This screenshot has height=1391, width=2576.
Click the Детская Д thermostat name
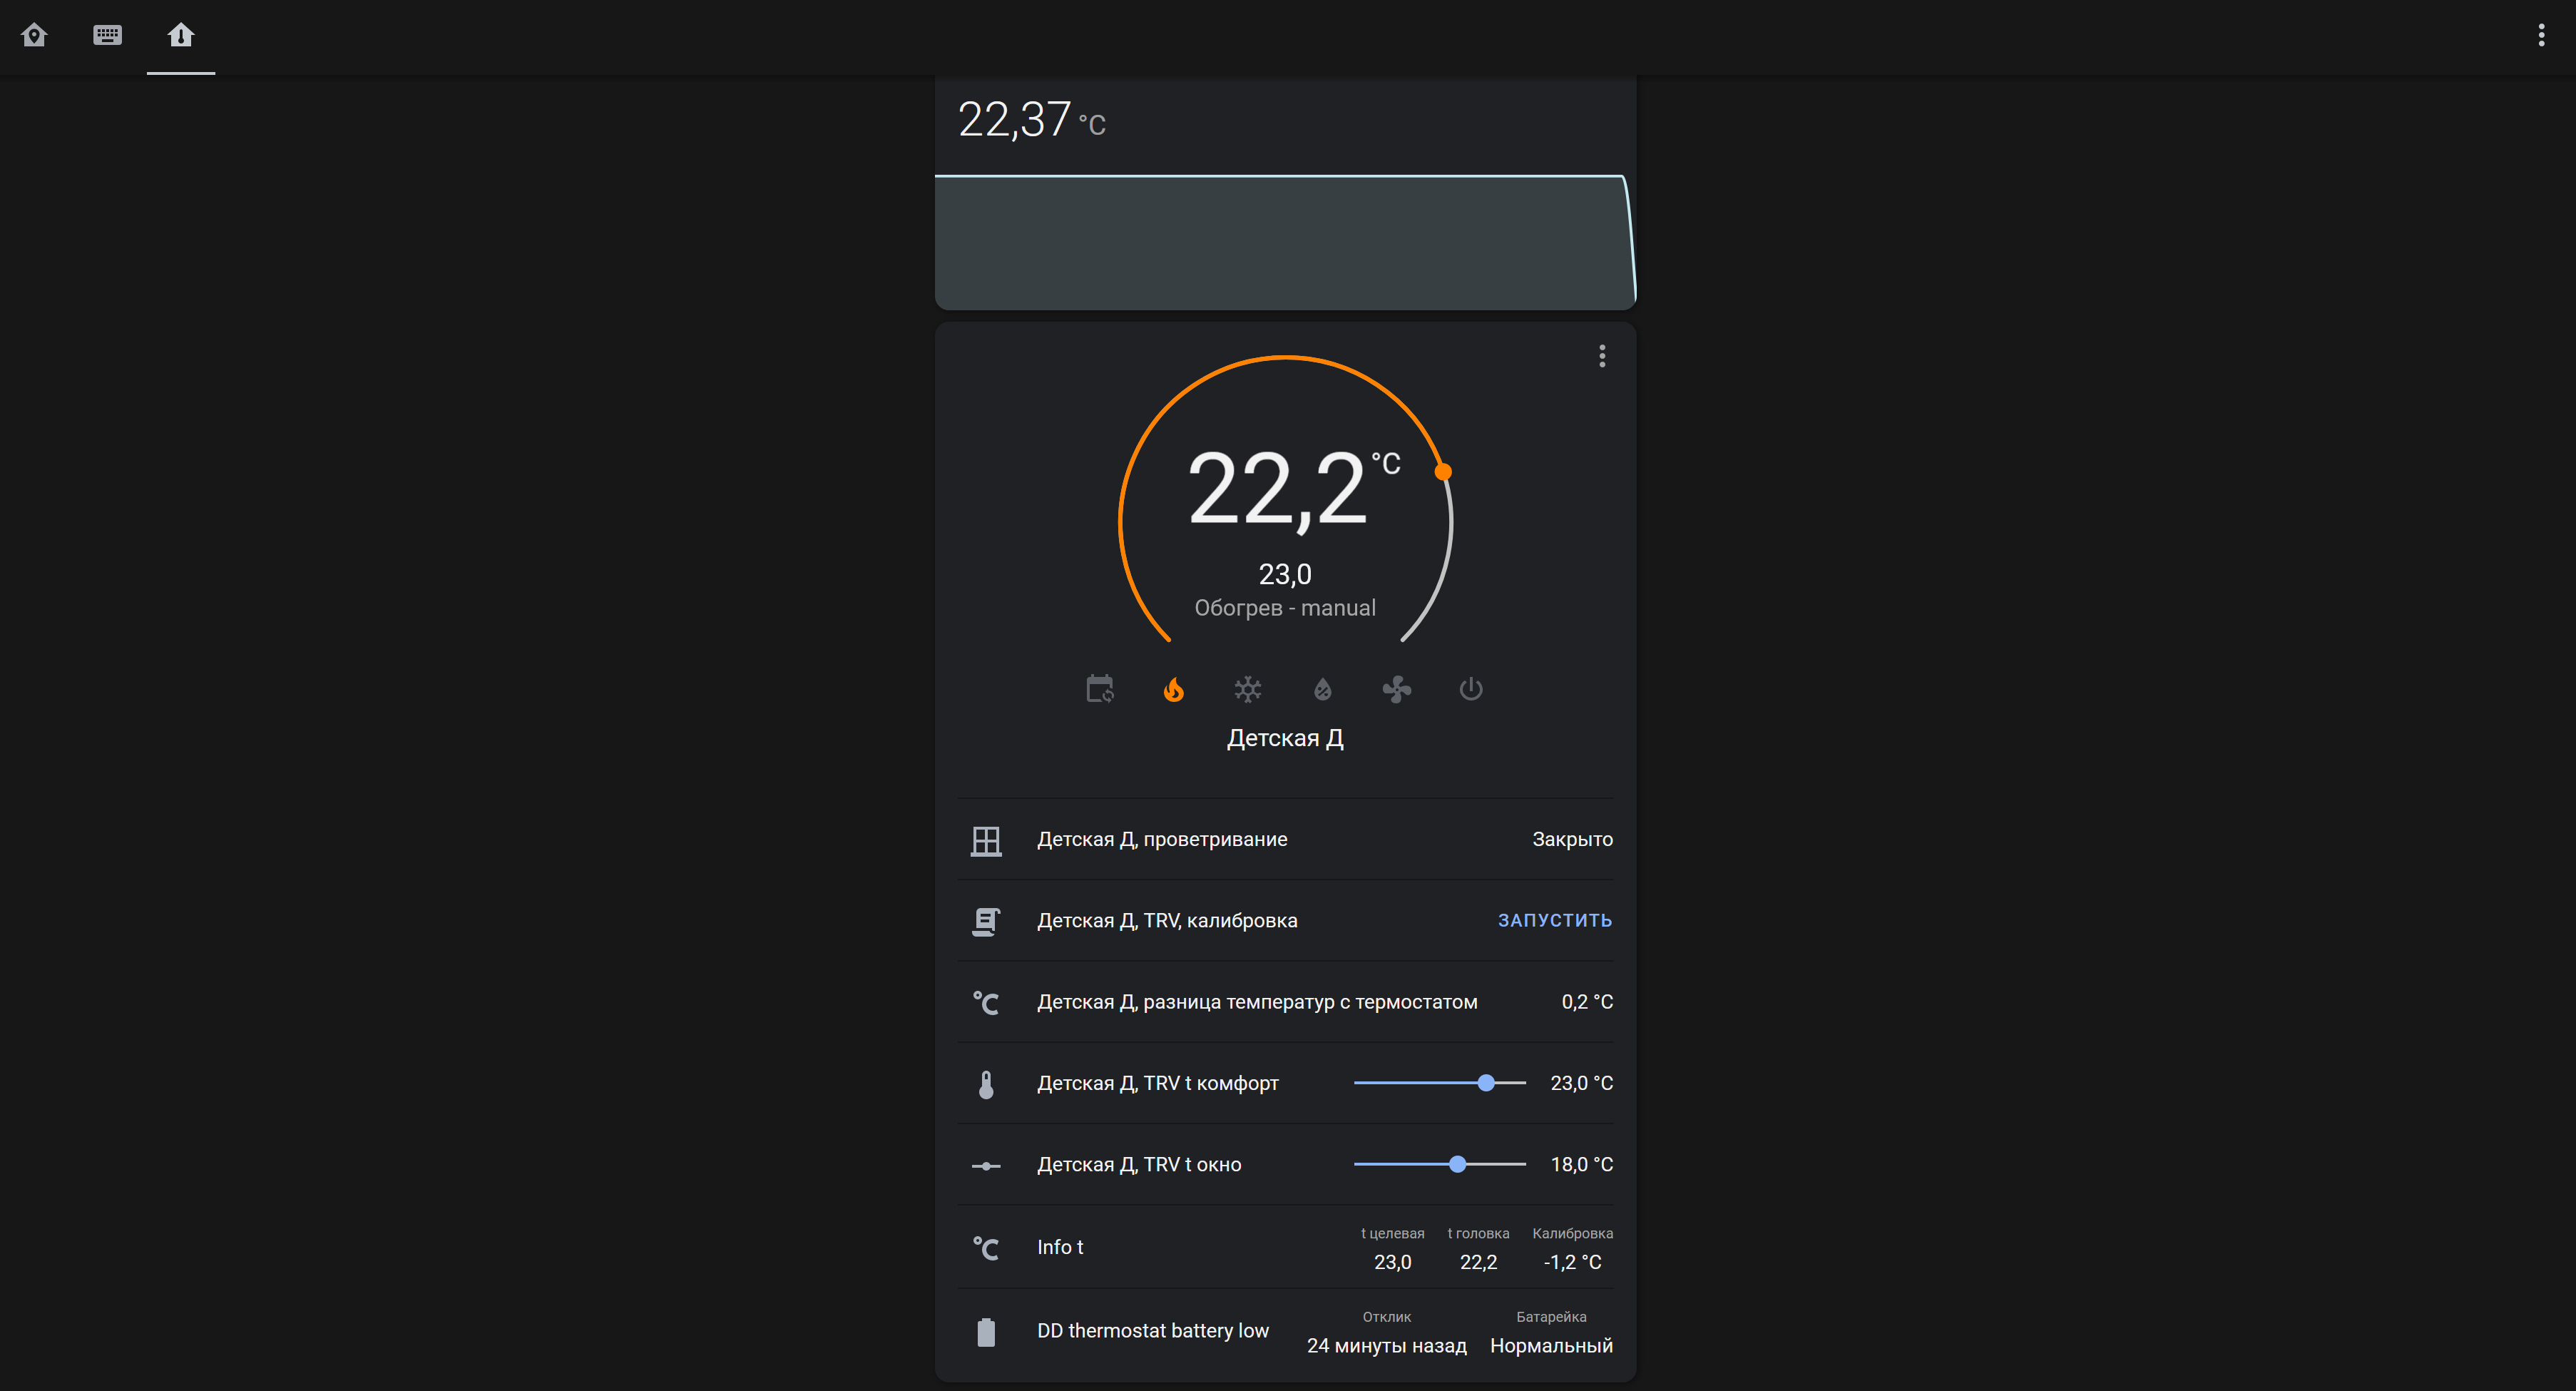click(x=1285, y=738)
